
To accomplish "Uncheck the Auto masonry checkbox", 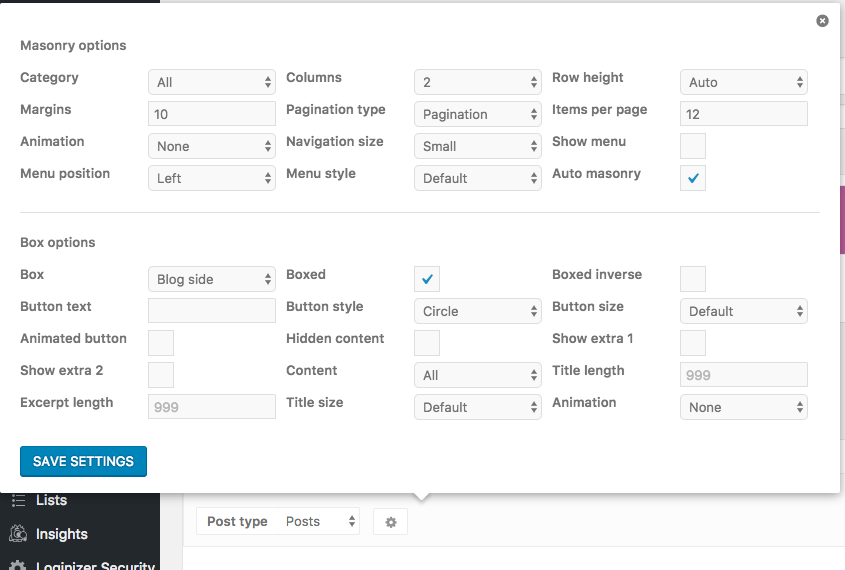I will [693, 178].
